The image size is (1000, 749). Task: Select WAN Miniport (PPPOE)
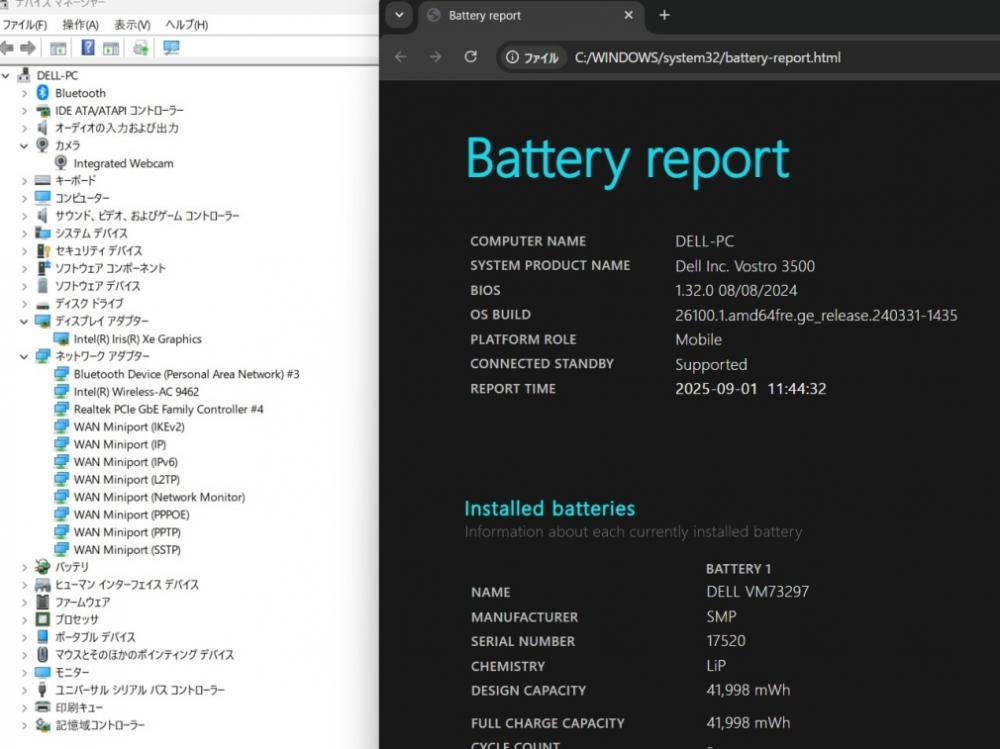point(131,514)
